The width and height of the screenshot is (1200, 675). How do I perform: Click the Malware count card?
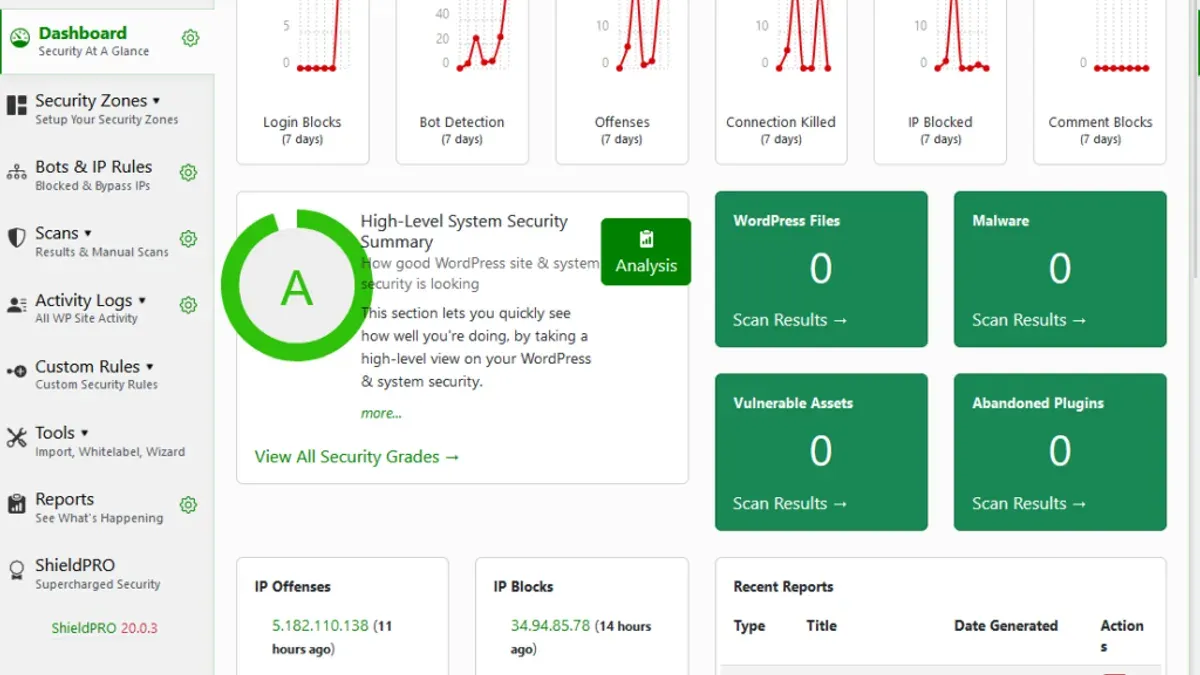click(1060, 269)
